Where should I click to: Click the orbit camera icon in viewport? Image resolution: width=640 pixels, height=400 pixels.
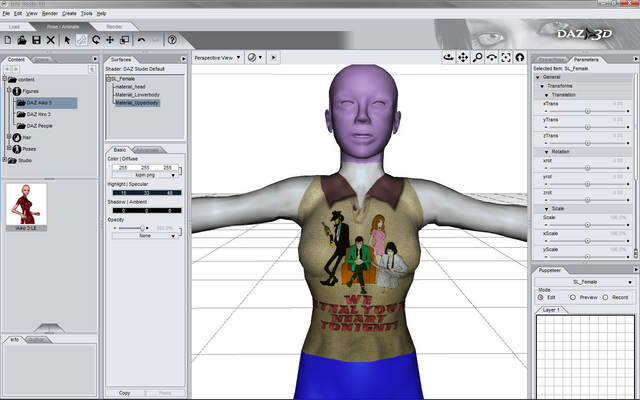pyautogui.click(x=449, y=58)
